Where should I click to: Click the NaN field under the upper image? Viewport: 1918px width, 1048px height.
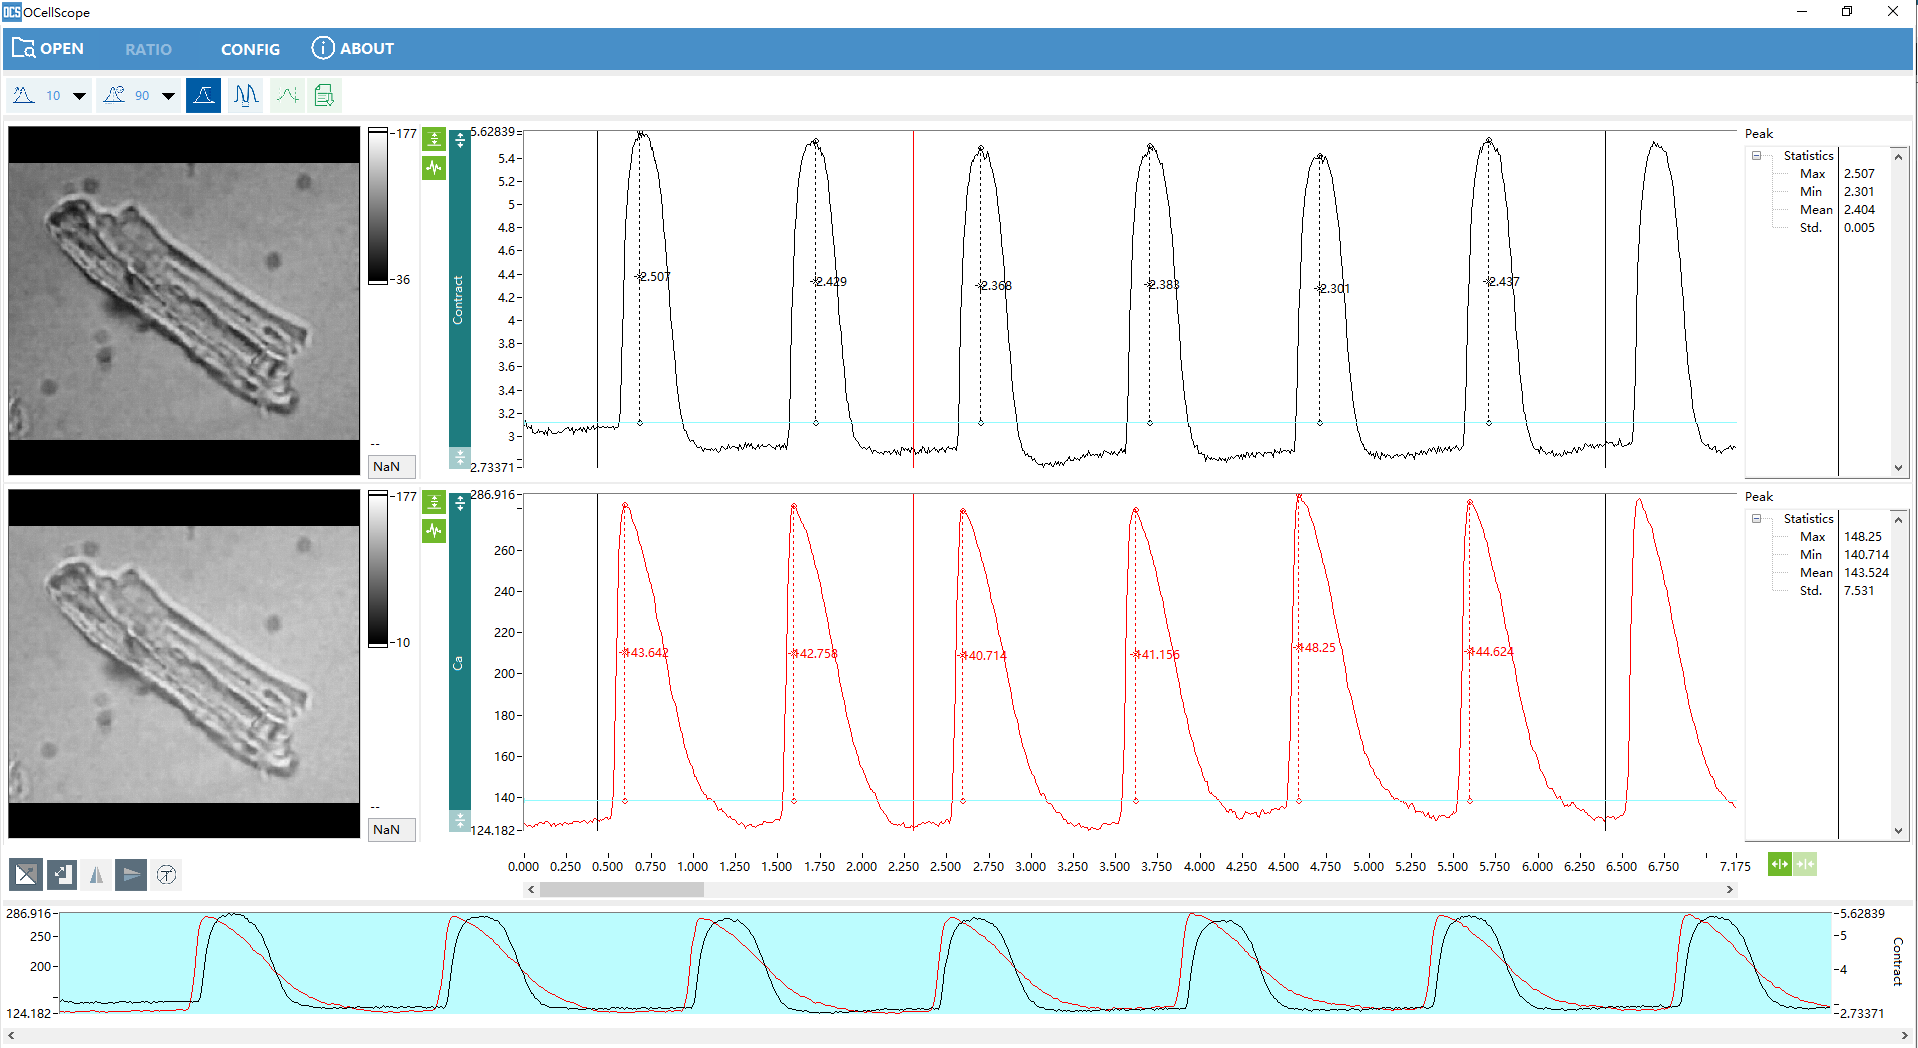pos(392,467)
